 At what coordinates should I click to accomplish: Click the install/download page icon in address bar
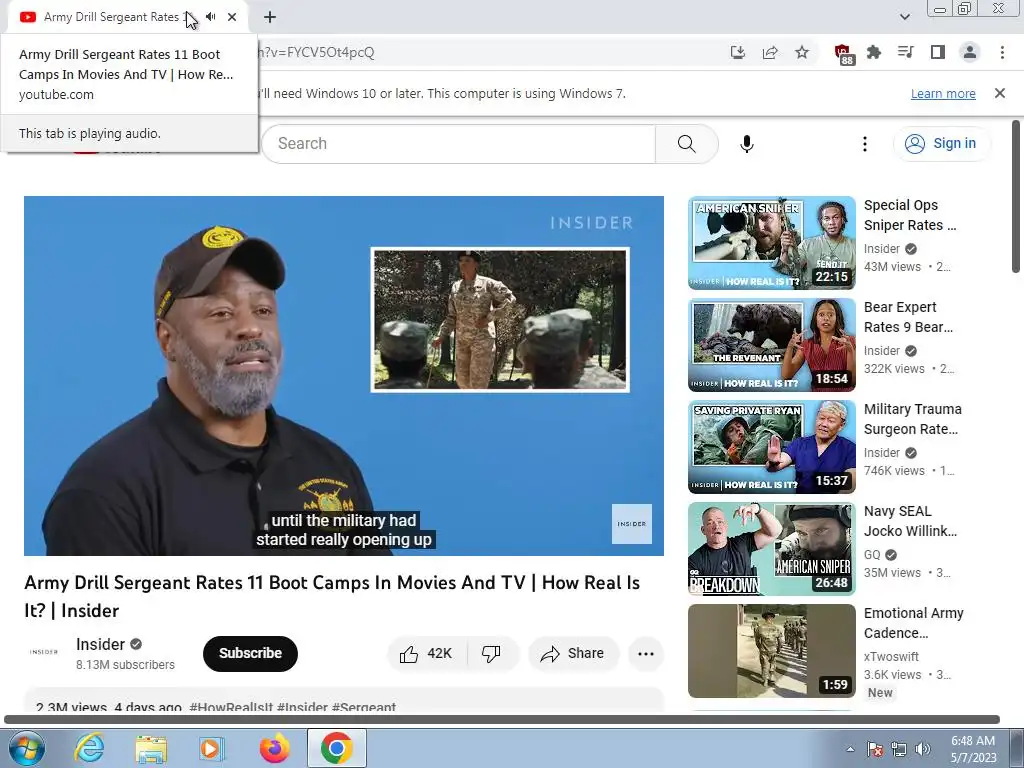[738, 52]
